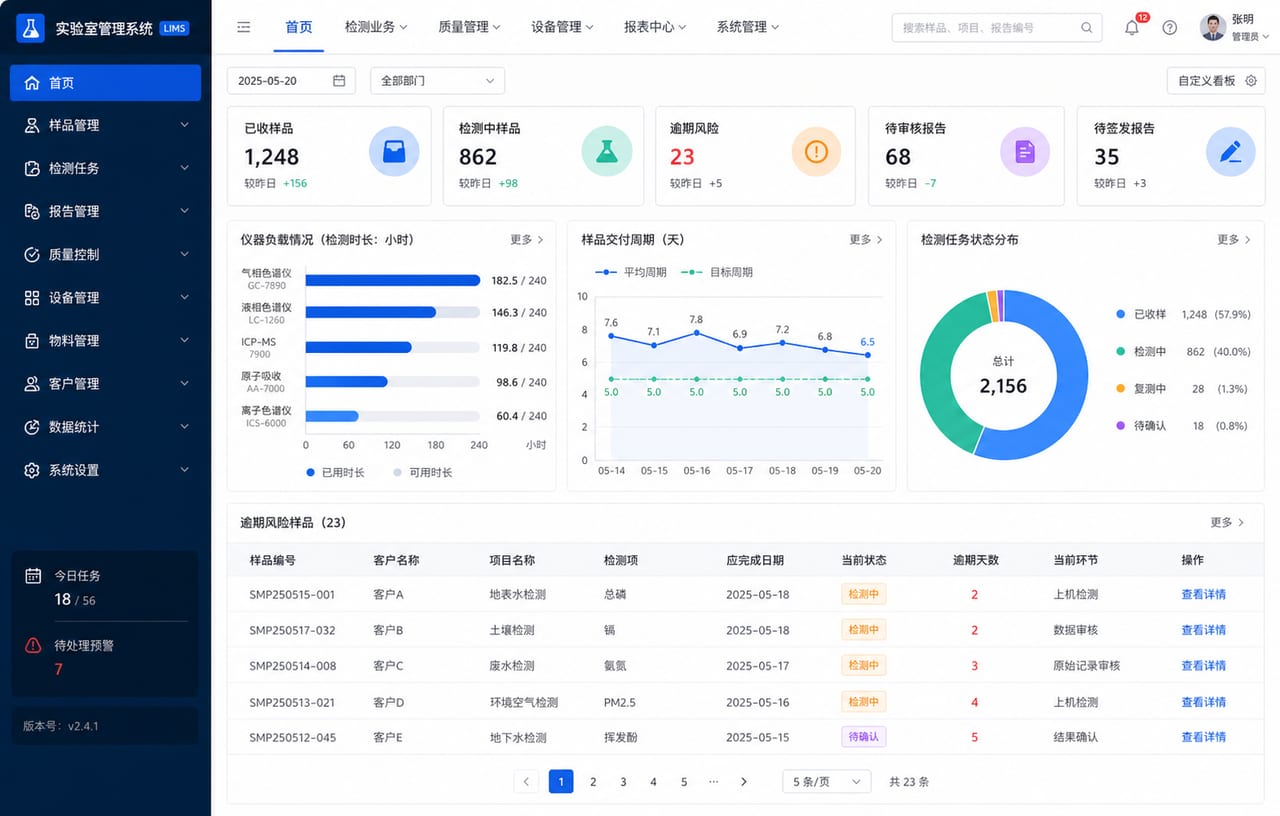This screenshot has height=816, width=1280.
Task: Open the 系统管理 top menu
Action: (748, 28)
